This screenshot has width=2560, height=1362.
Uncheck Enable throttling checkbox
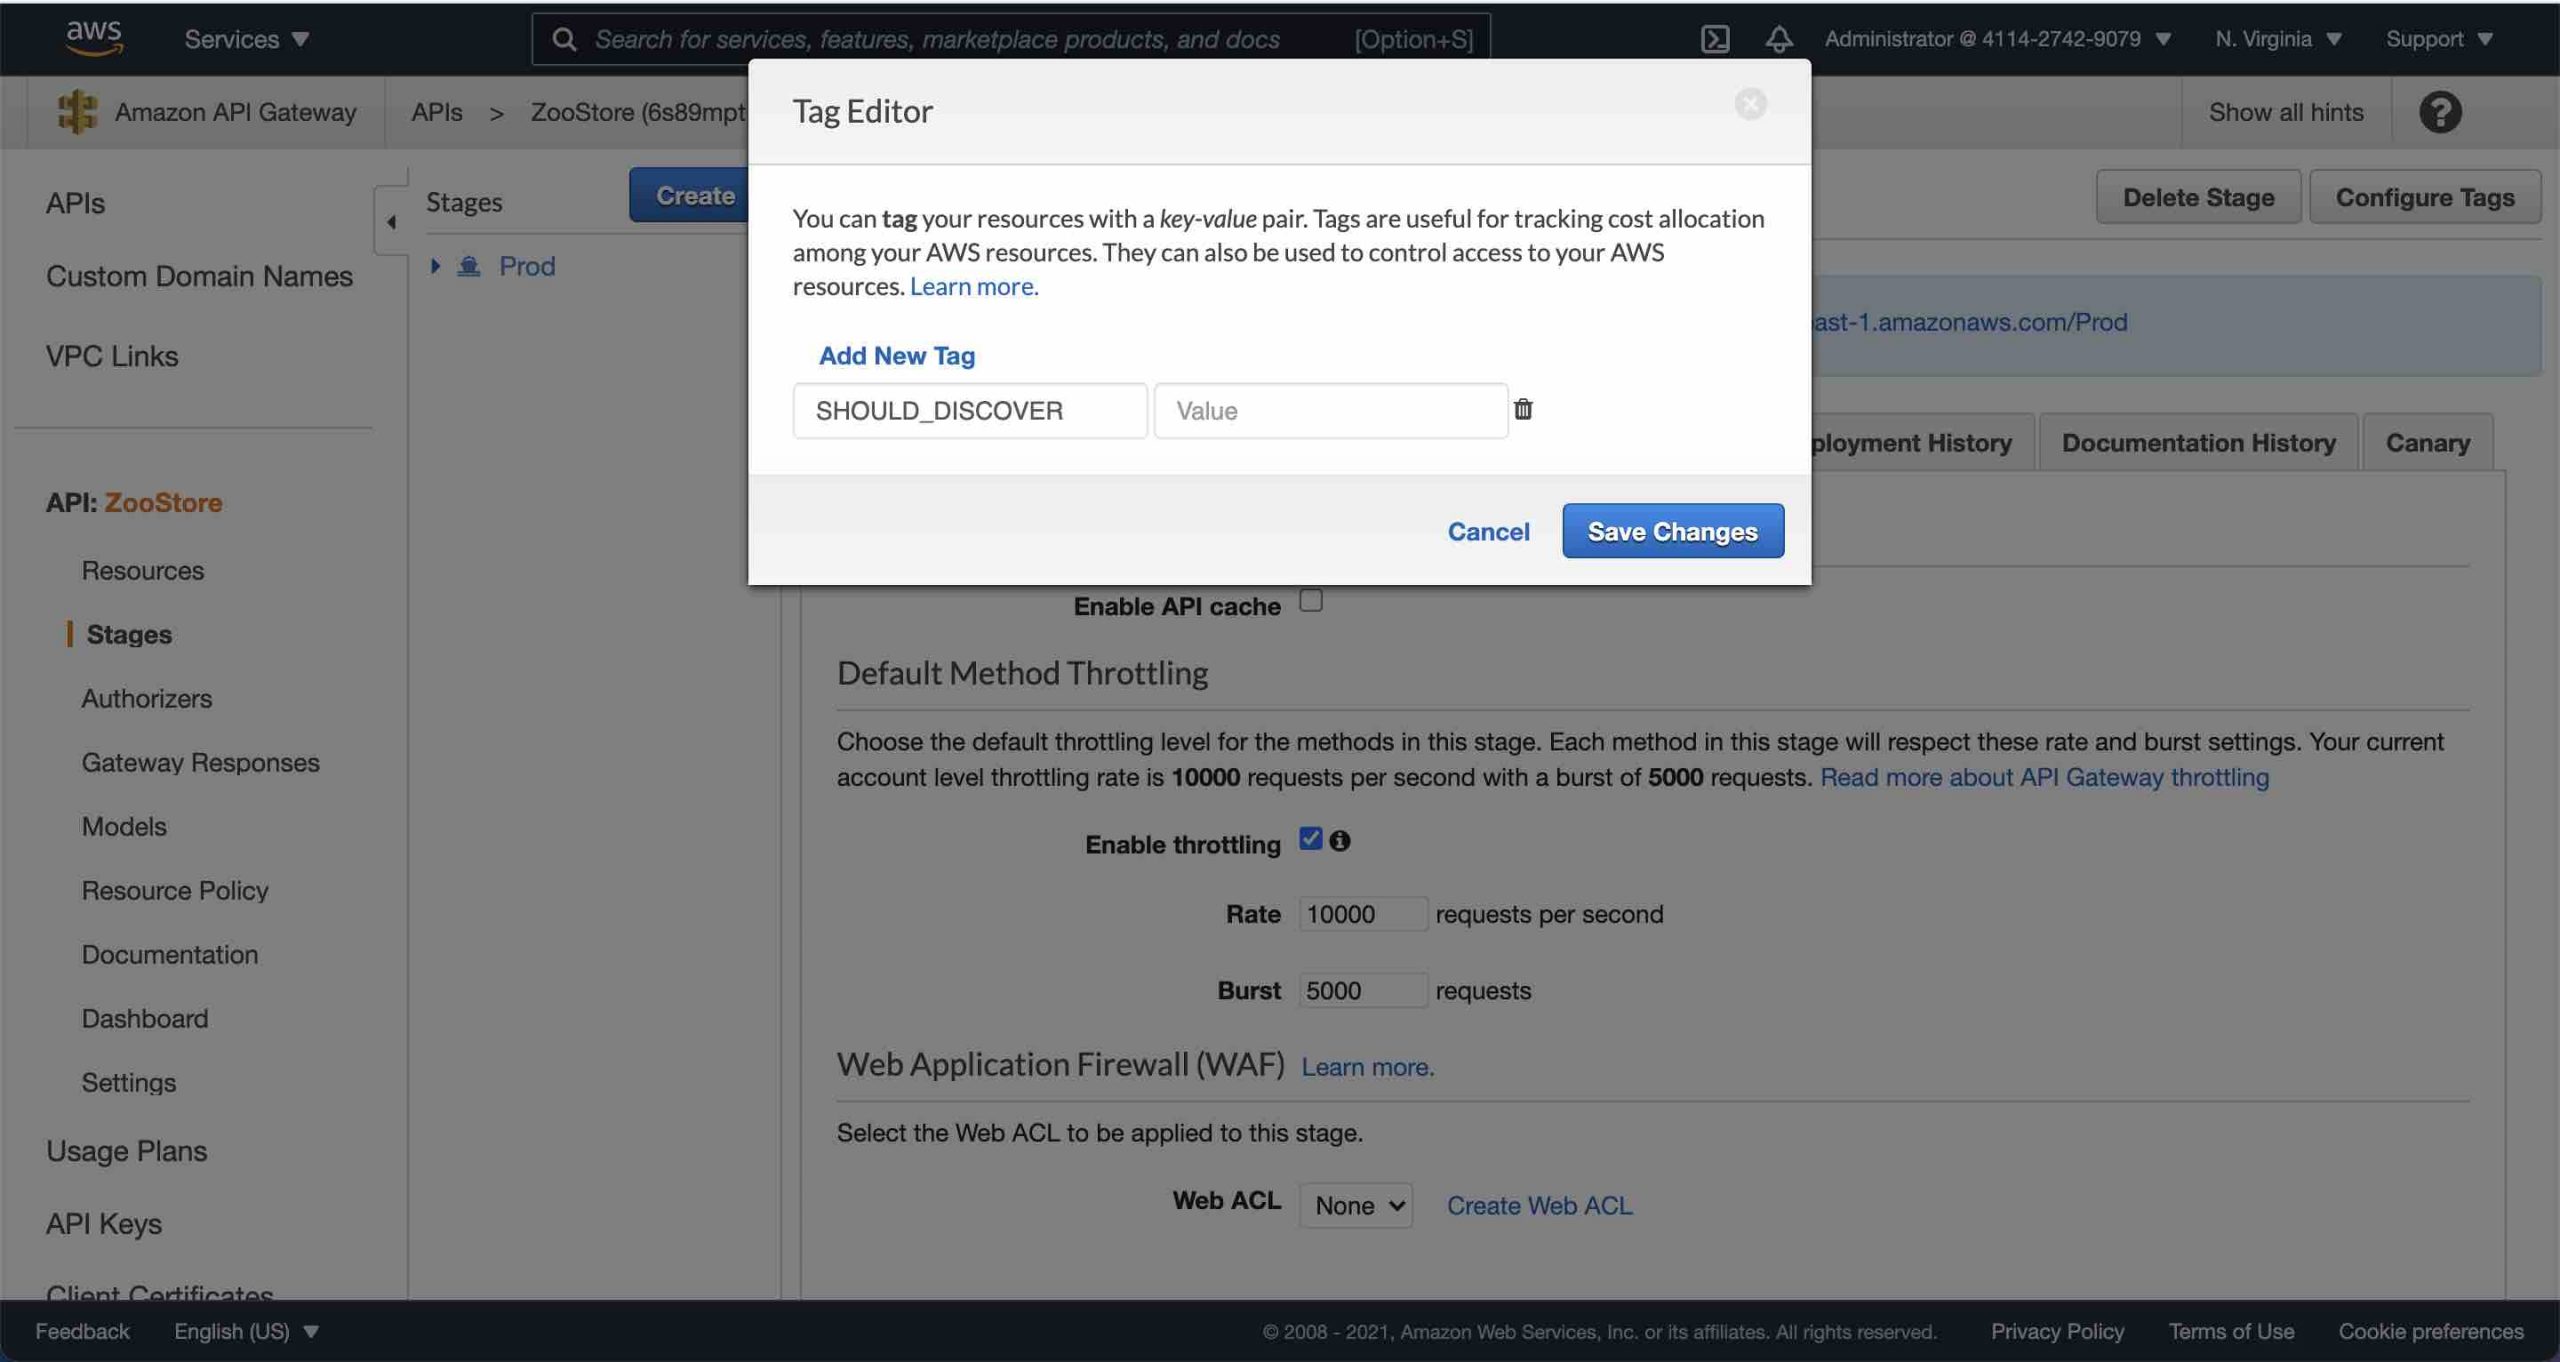1310,838
